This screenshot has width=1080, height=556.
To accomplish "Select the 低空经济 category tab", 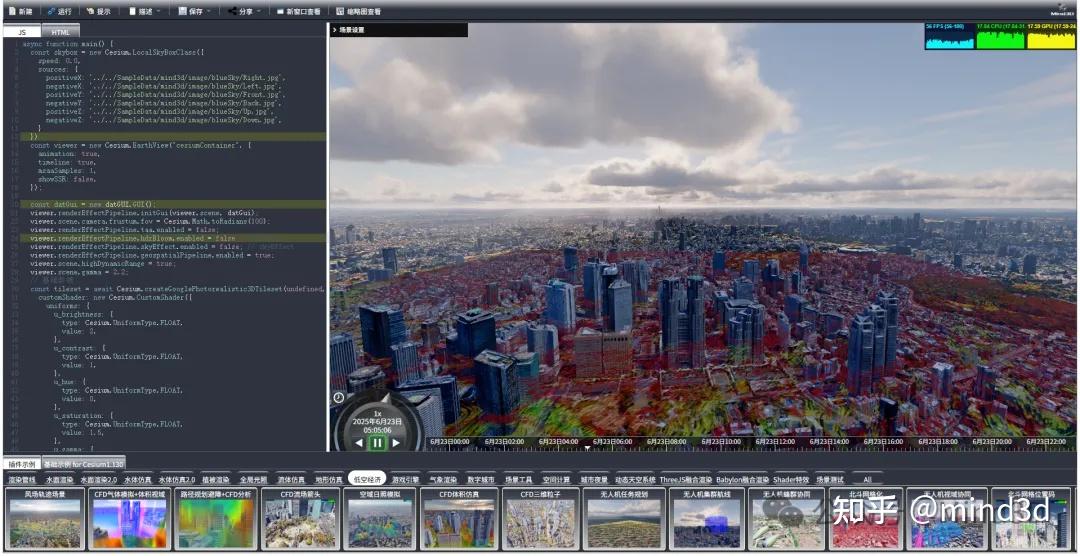I will pos(366,480).
